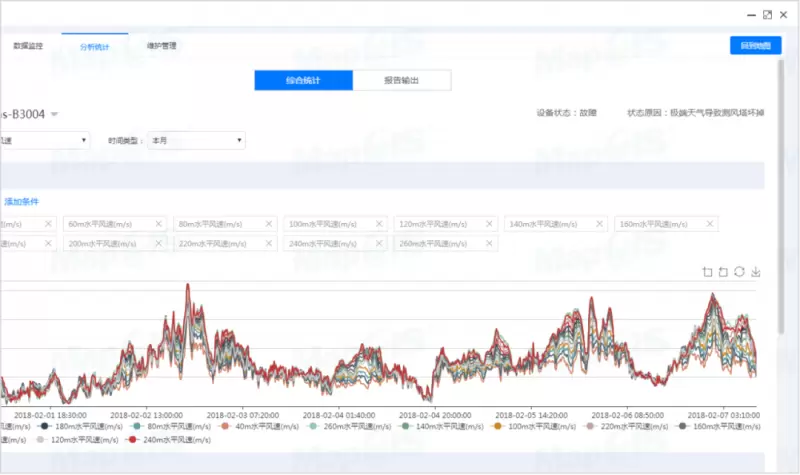The width and height of the screenshot is (800, 475).
Task: Switch to the 数据监控 tab
Action: click(x=28, y=46)
